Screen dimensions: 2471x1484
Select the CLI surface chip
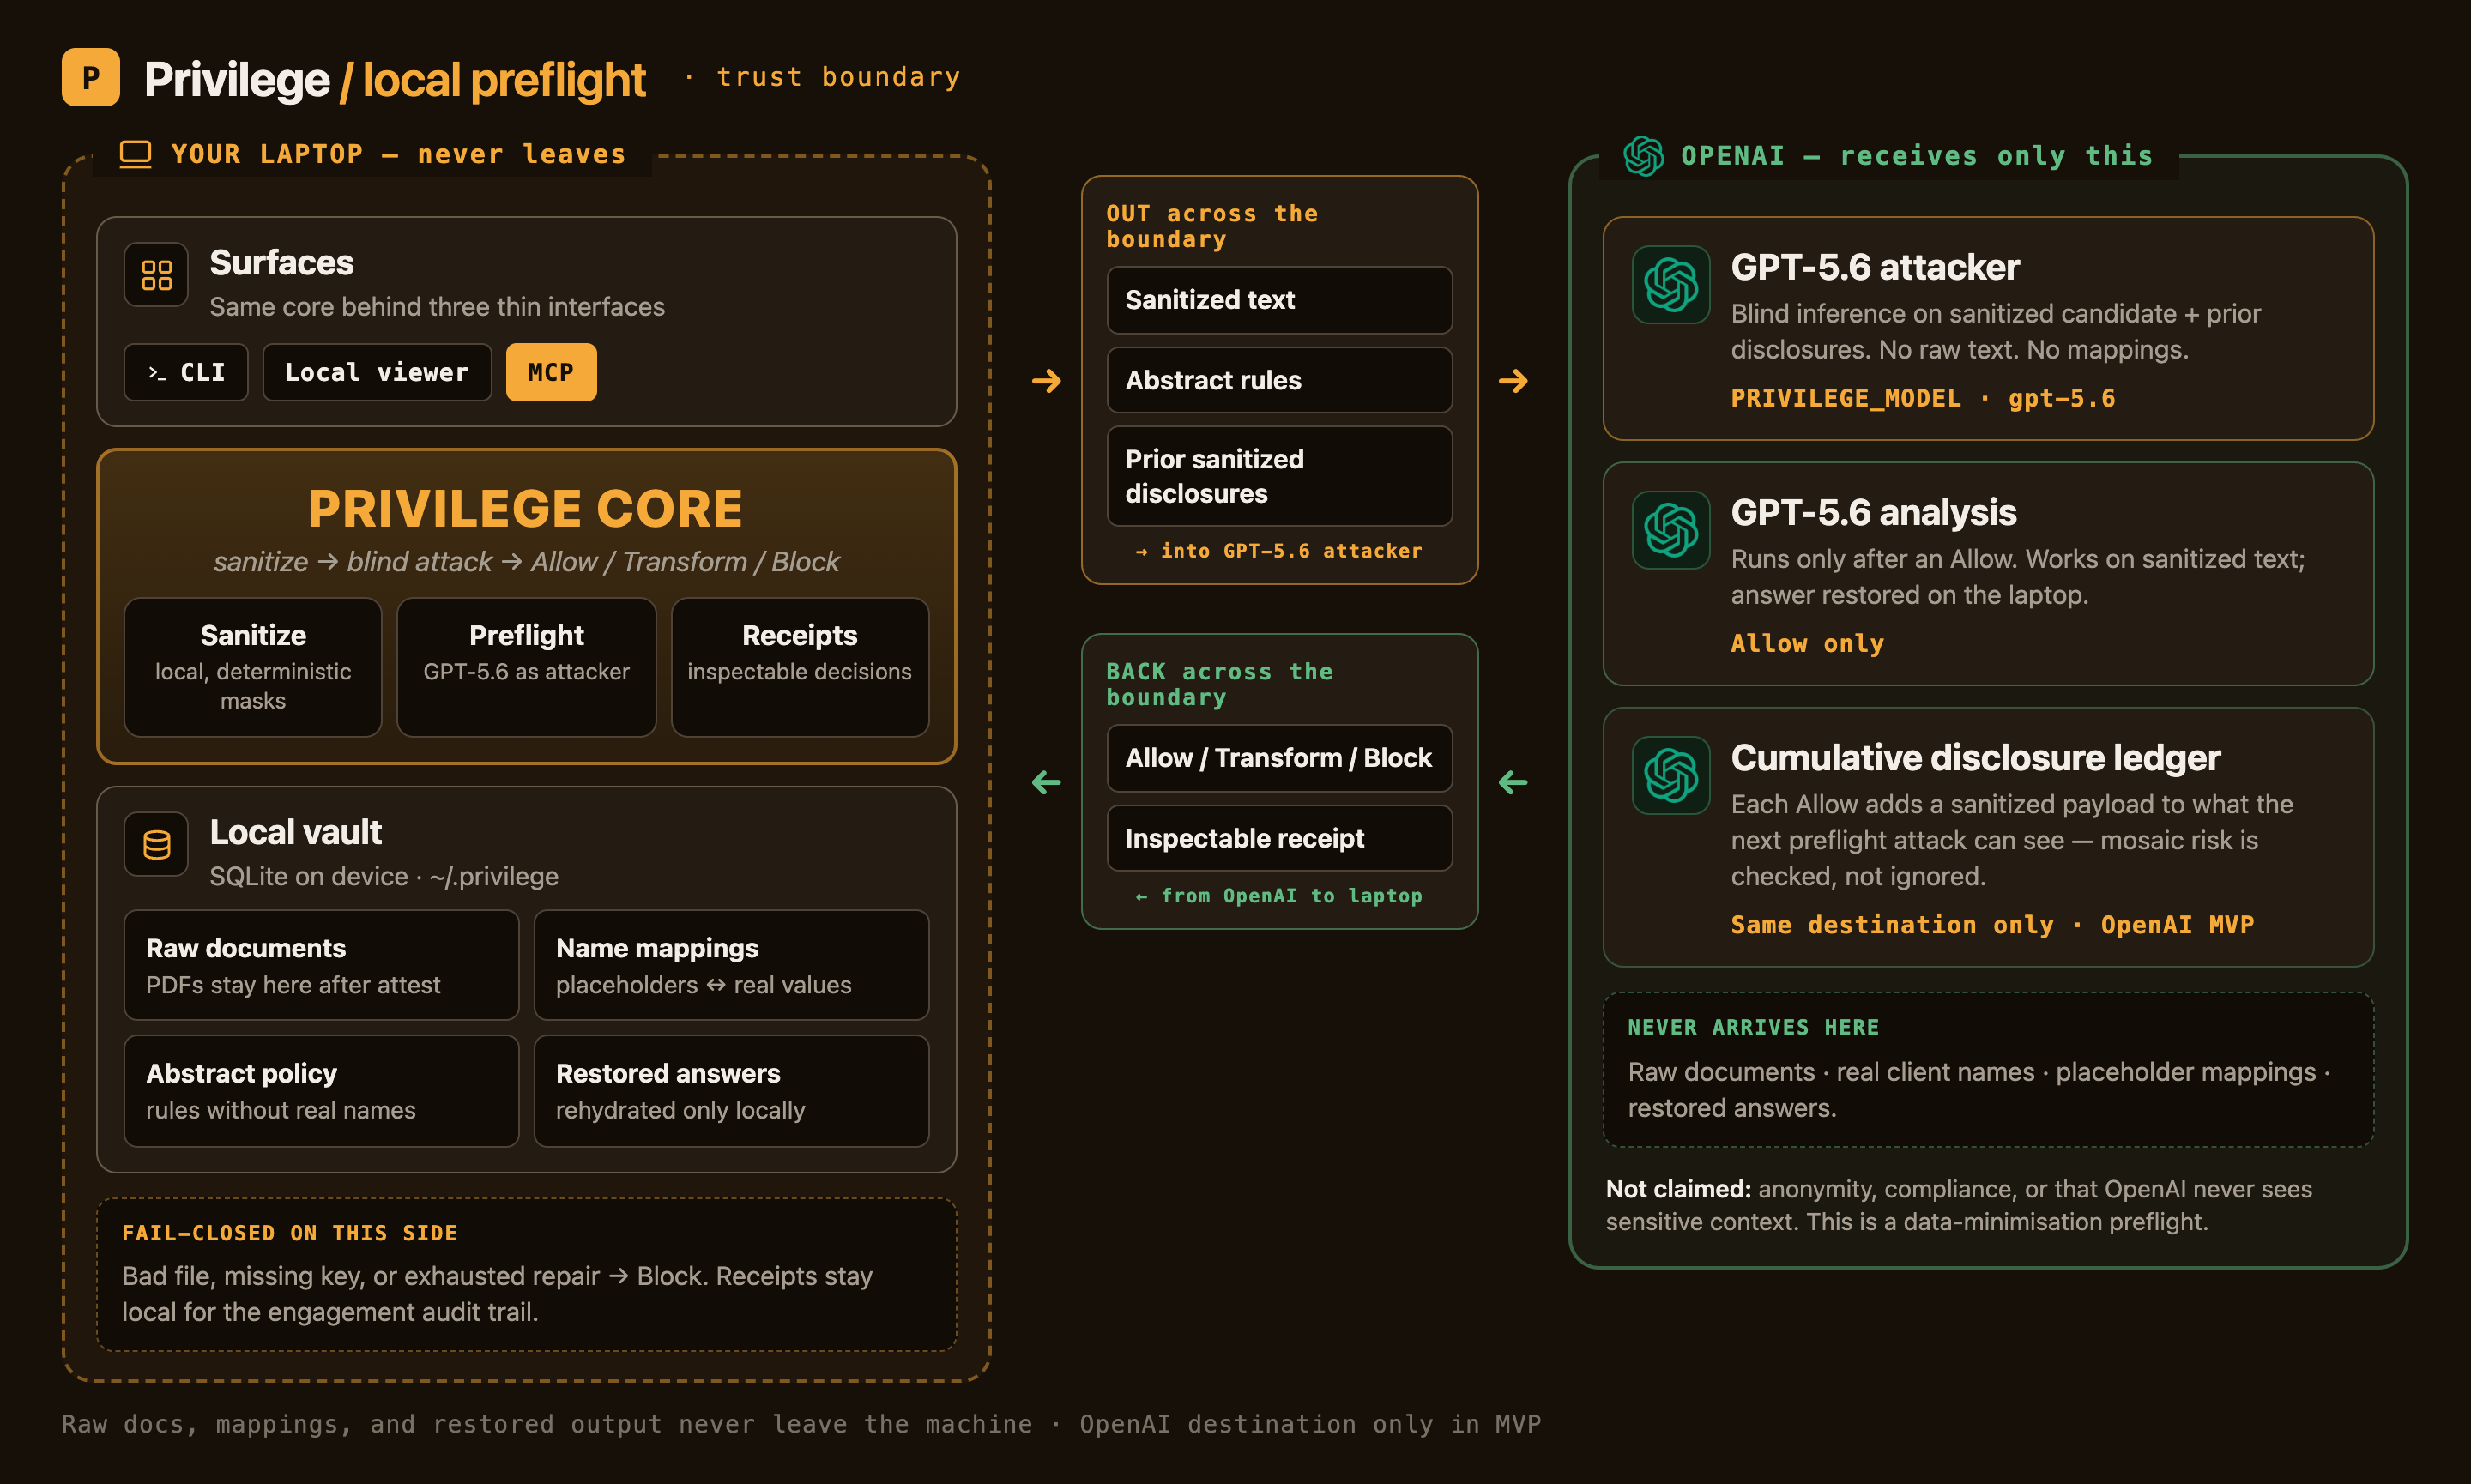186,372
